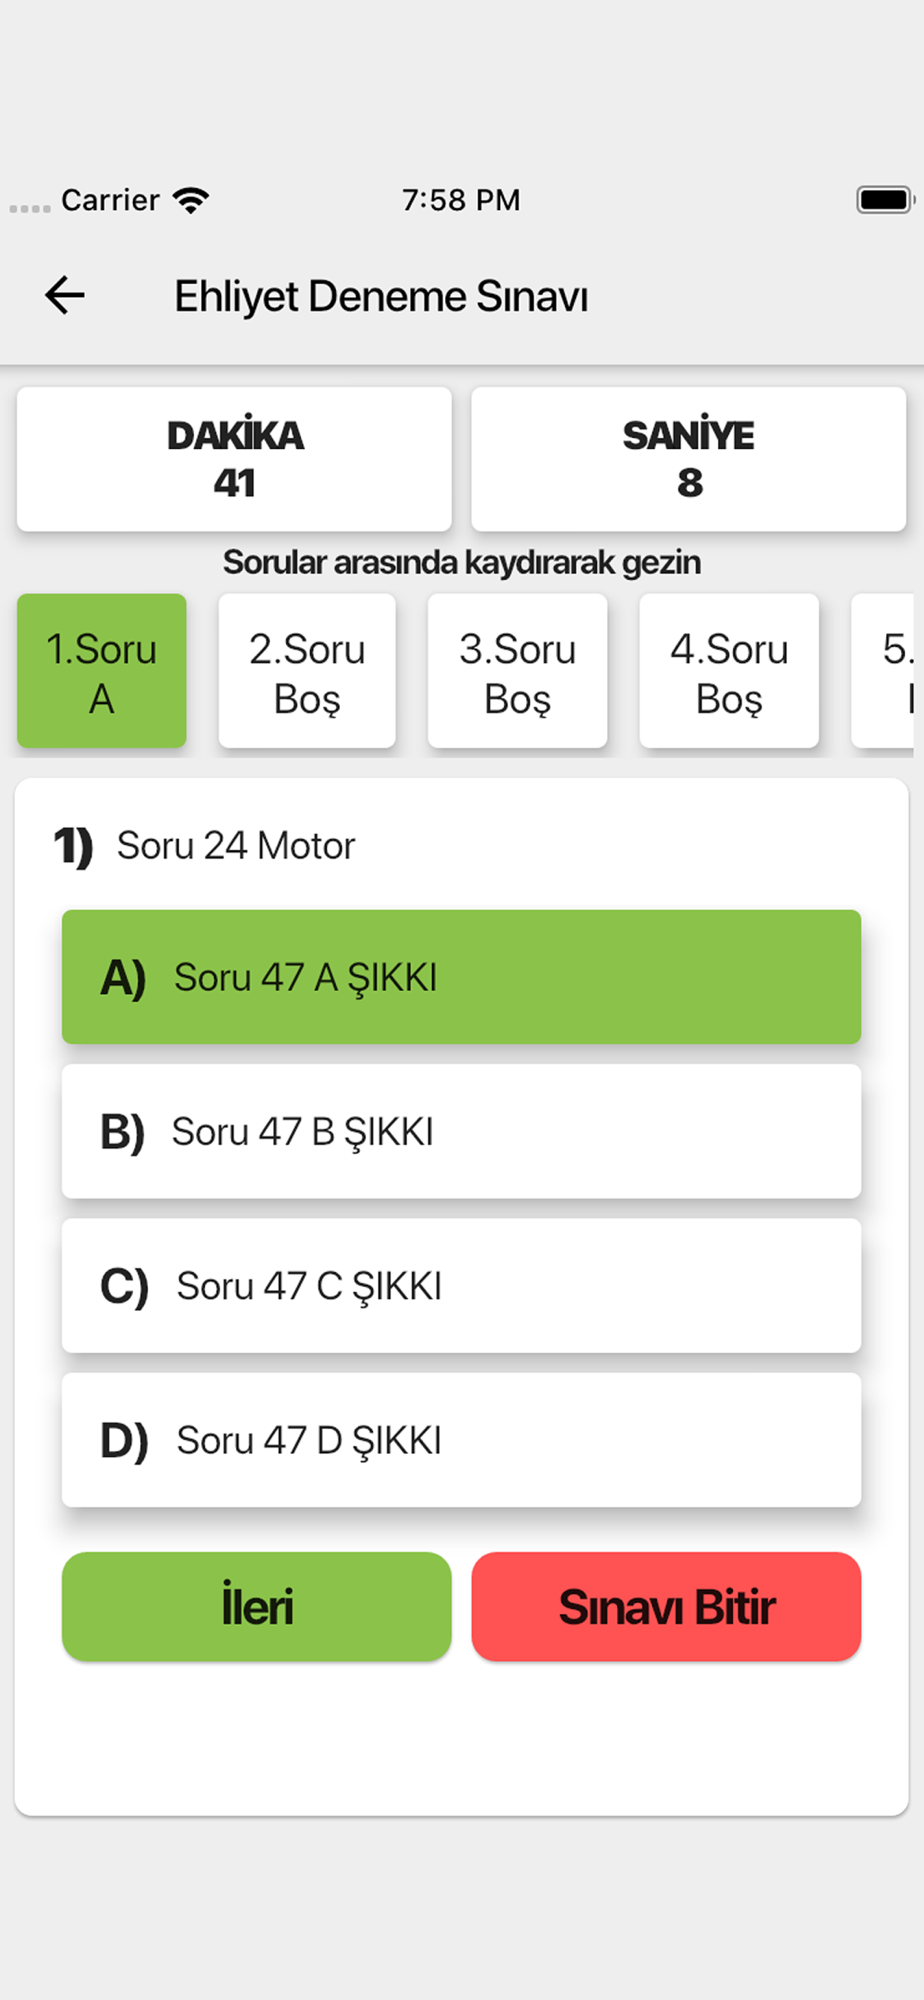Switch to the 2.Soru Boş tab
This screenshot has height=2000, width=924.
point(307,671)
